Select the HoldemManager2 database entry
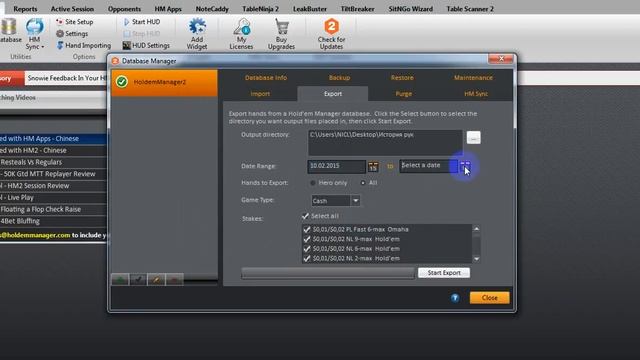Viewport: 640px width, 360px height. [x=164, y=82]
